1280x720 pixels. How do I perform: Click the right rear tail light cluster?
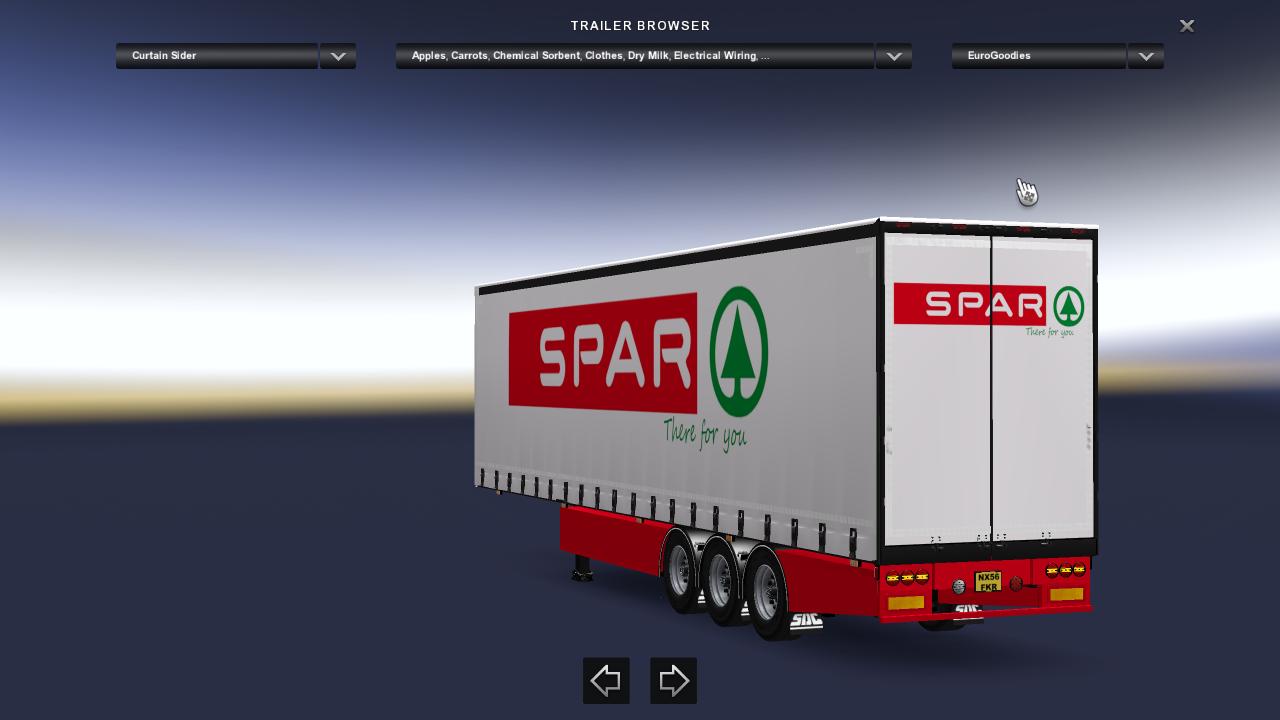1065,570
